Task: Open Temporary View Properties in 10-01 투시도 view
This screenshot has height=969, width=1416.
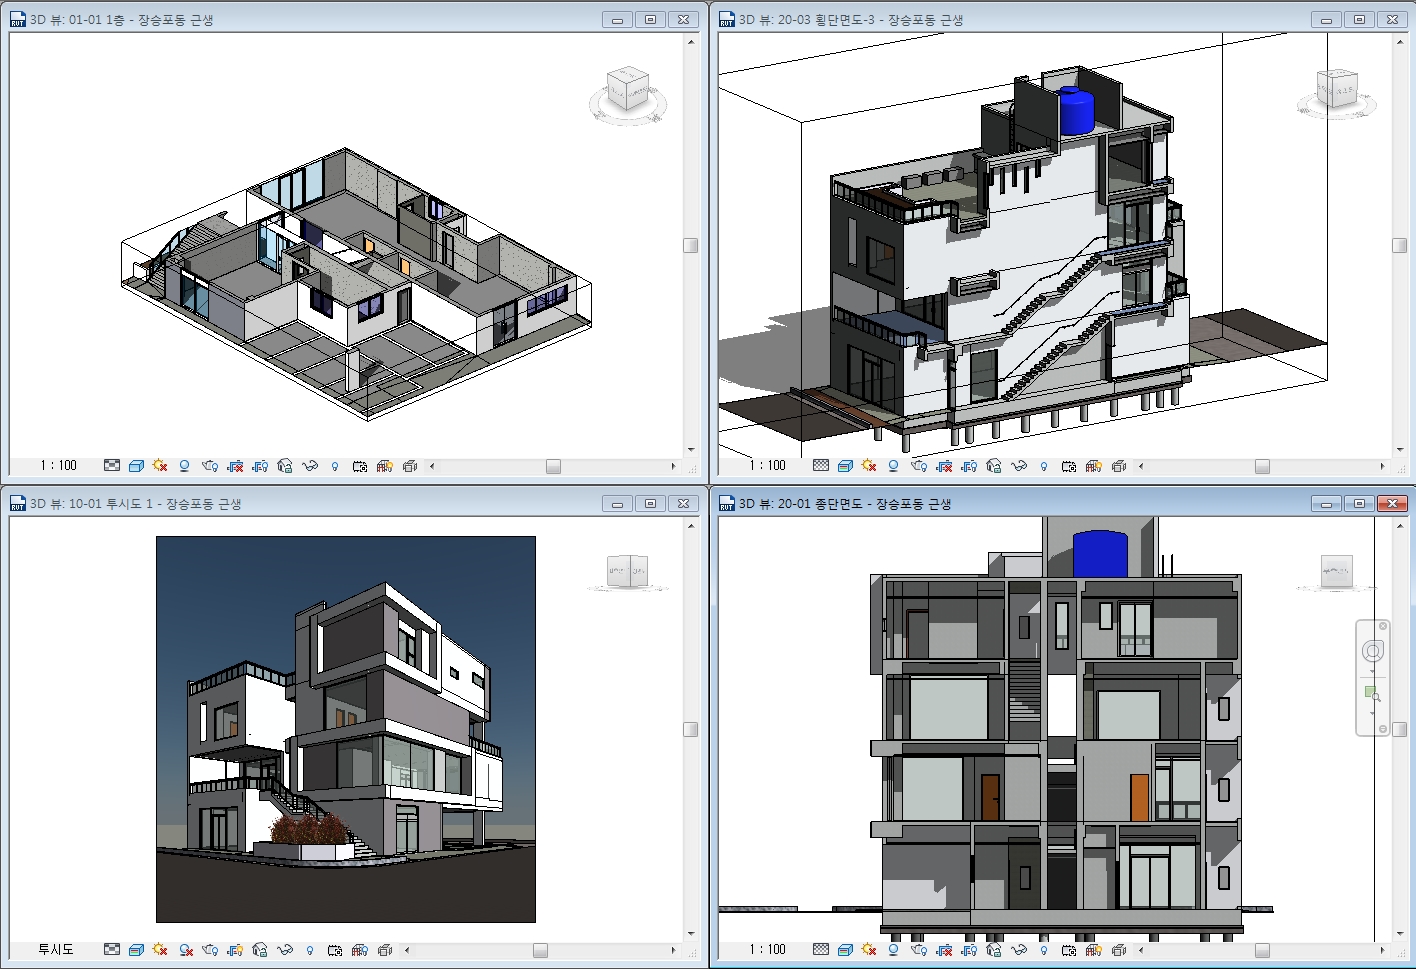Action: click(x=335, y=950)
